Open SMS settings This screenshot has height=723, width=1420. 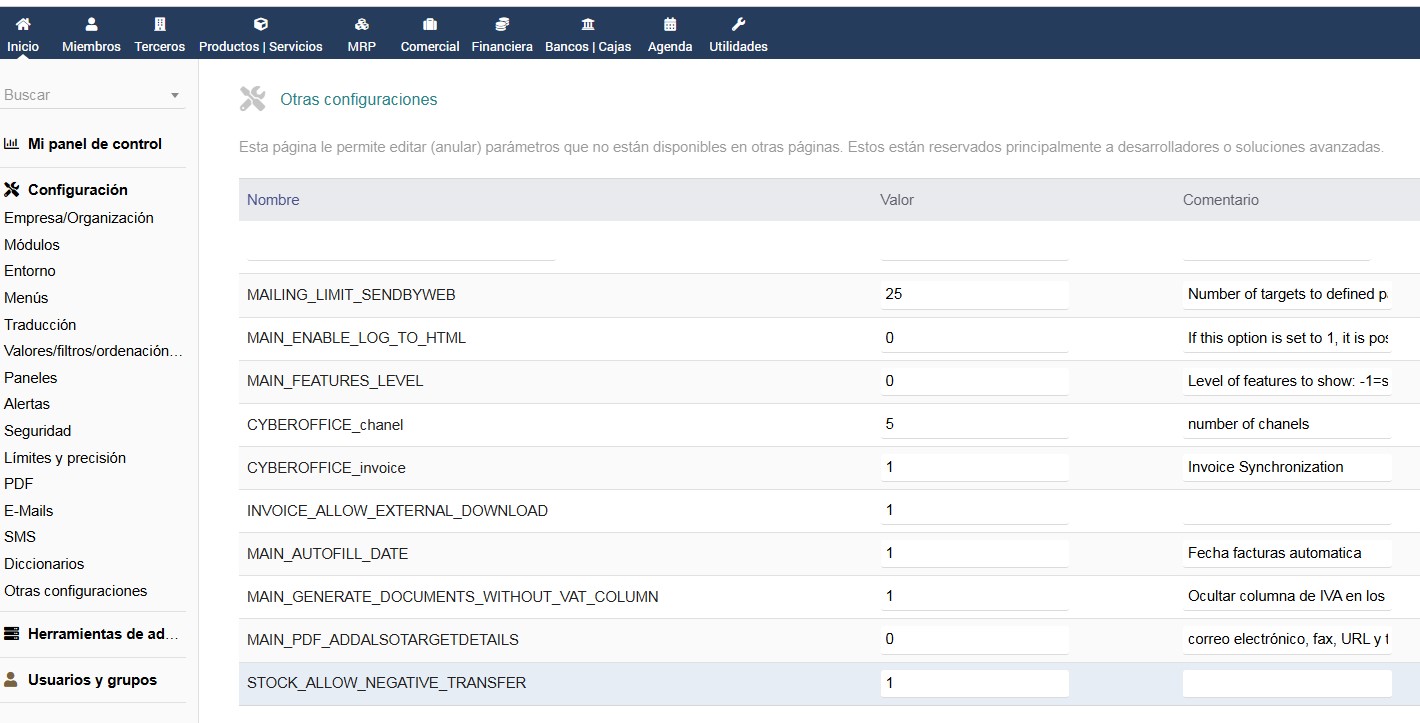(20, 537)
